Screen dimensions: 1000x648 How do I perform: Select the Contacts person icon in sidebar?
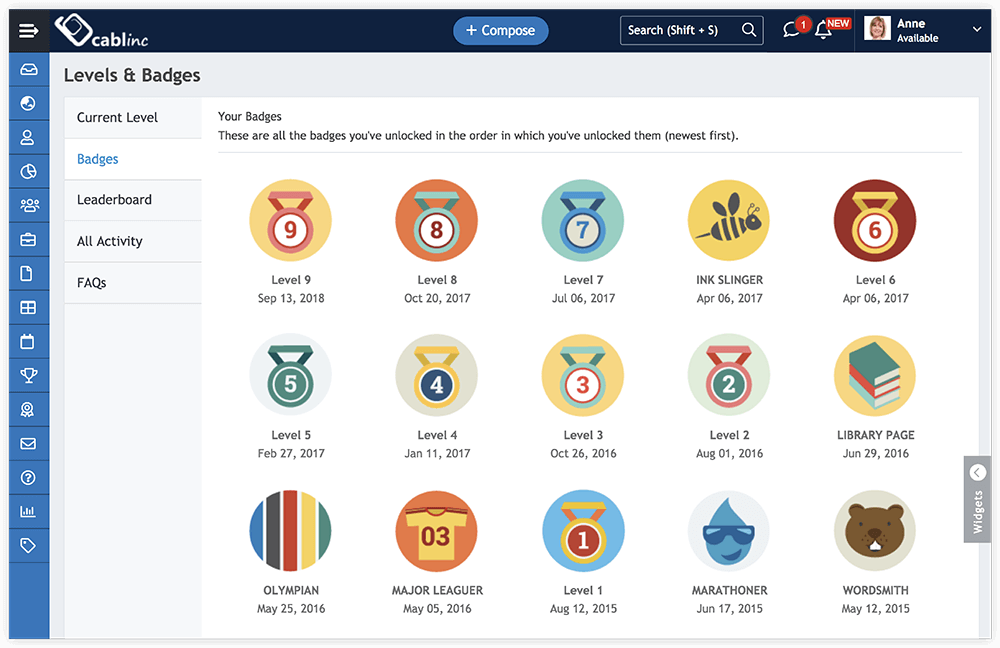pos(29,137)
